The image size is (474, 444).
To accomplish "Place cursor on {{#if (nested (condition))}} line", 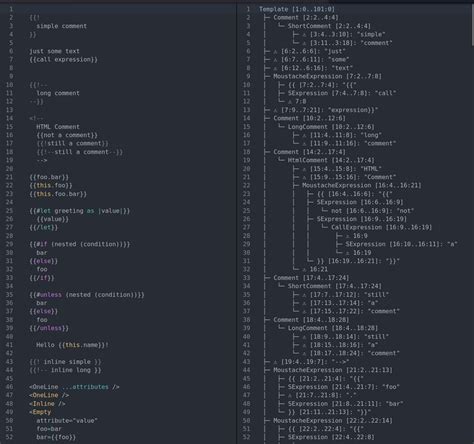I will click(80, 244).
